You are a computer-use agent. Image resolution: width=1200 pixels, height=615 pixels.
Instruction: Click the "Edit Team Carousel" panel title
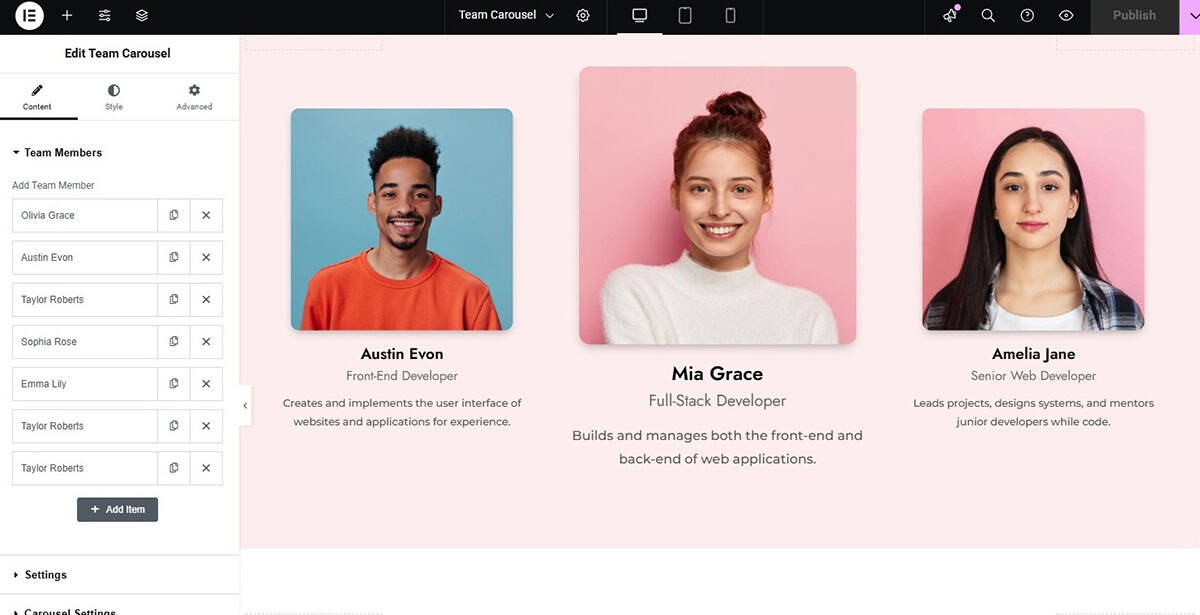(118, 53)
